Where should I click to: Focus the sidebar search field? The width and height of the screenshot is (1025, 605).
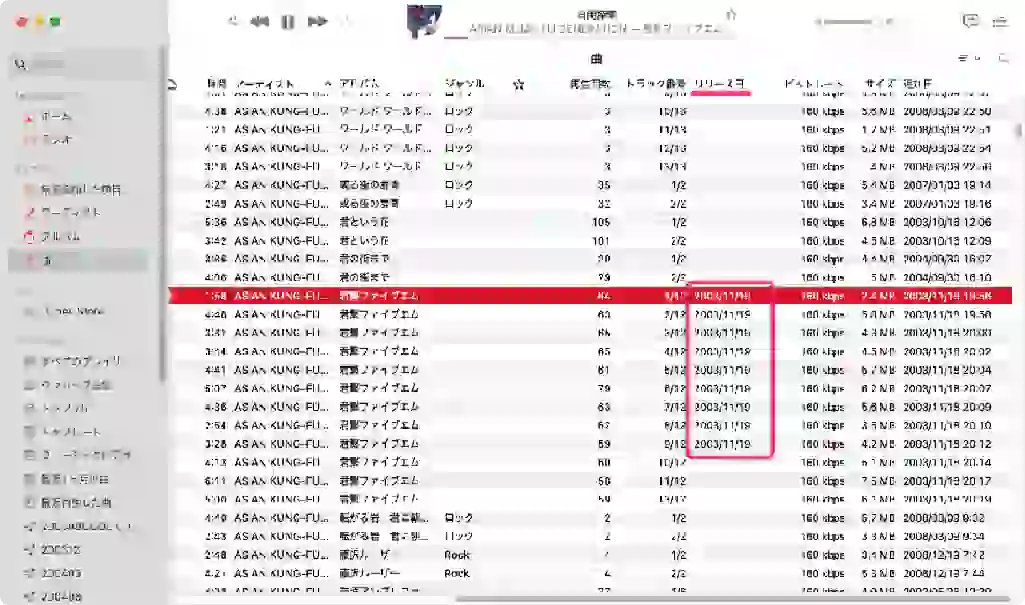[x=80, y=64]
